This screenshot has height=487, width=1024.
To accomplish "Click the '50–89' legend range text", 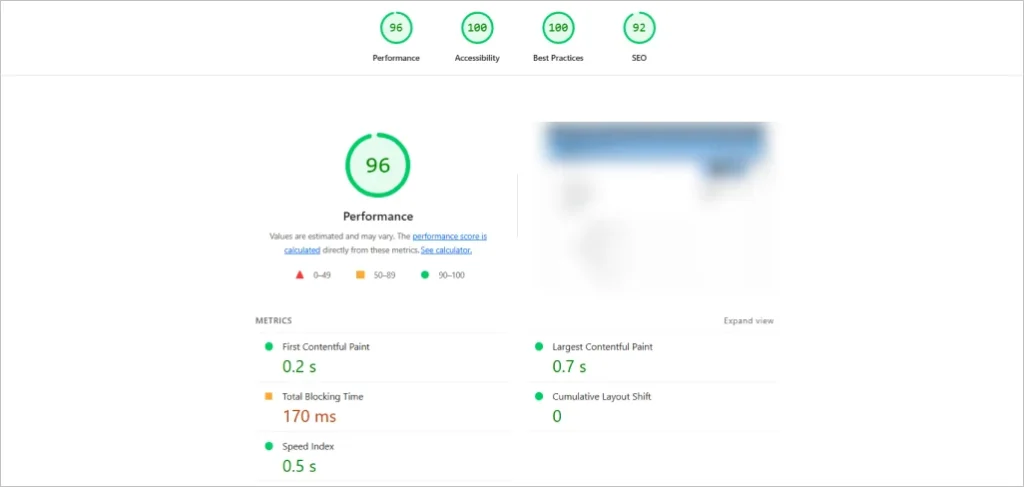I will click(384, 275).
